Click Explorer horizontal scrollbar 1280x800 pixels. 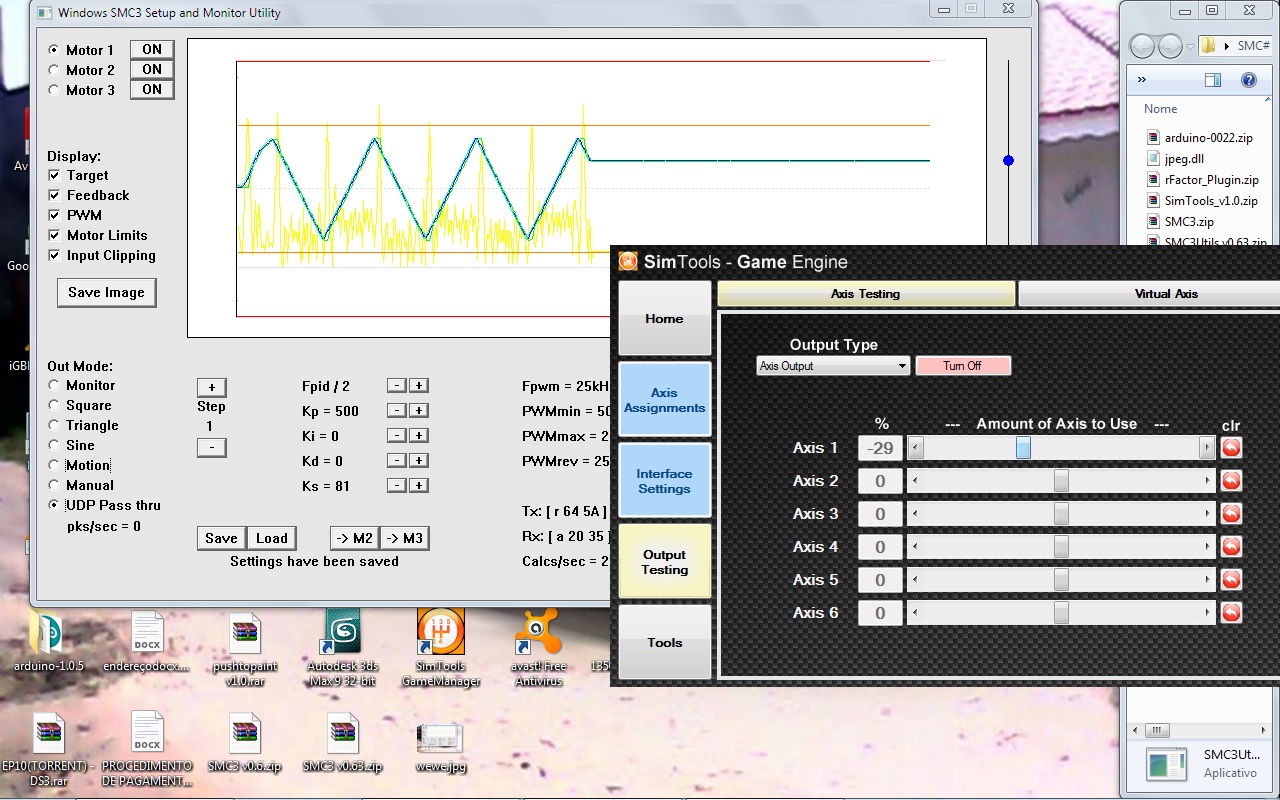tap(1199, 729)
